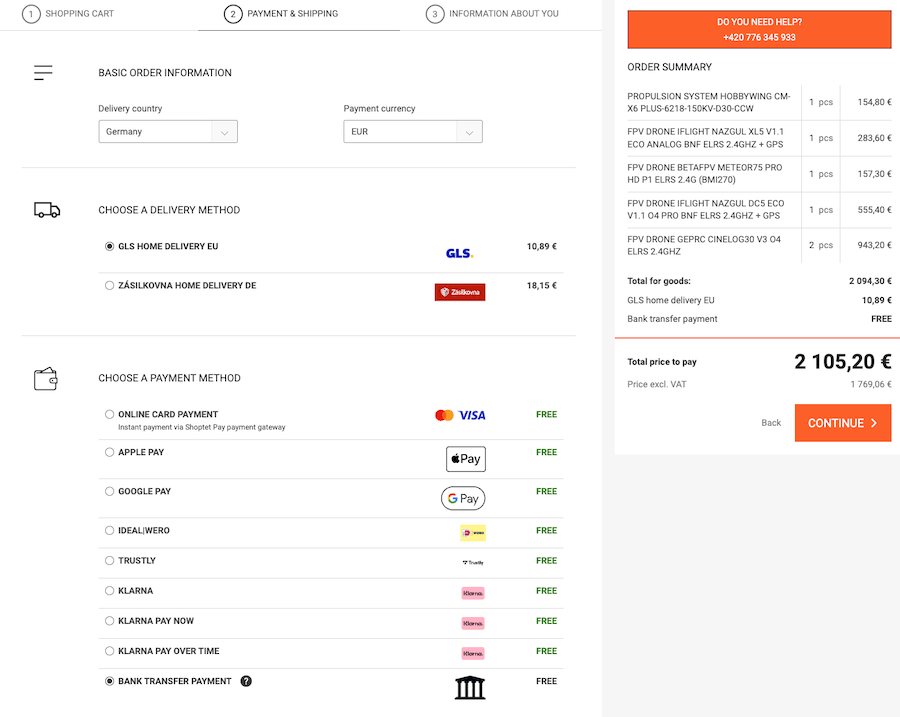The height and width of the screenshot is (717, 900).
Task: Choose Apple Pay radio button
Action: pos(110,452)
